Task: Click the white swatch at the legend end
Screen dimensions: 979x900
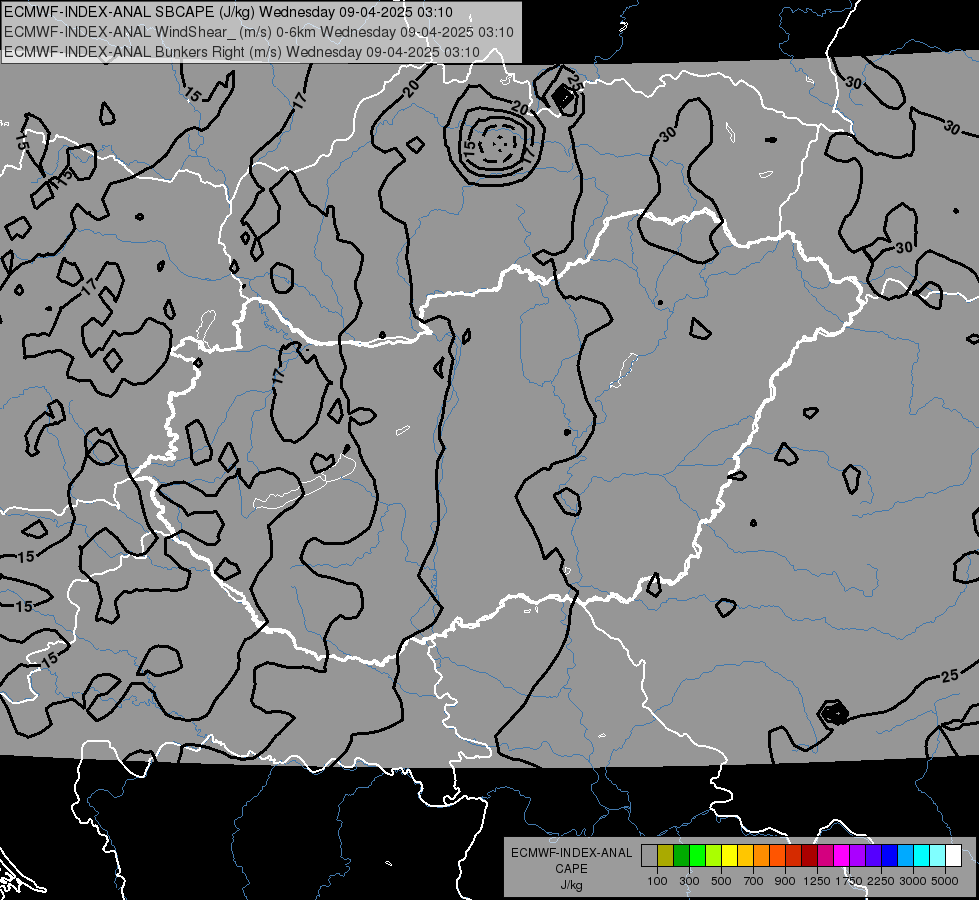Action: point(953,856)
